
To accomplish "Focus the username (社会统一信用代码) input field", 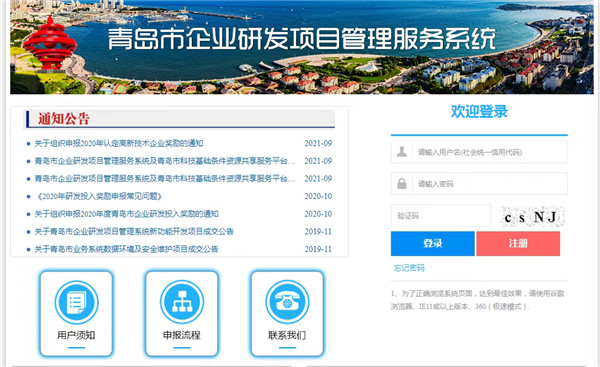I will 479,152.
